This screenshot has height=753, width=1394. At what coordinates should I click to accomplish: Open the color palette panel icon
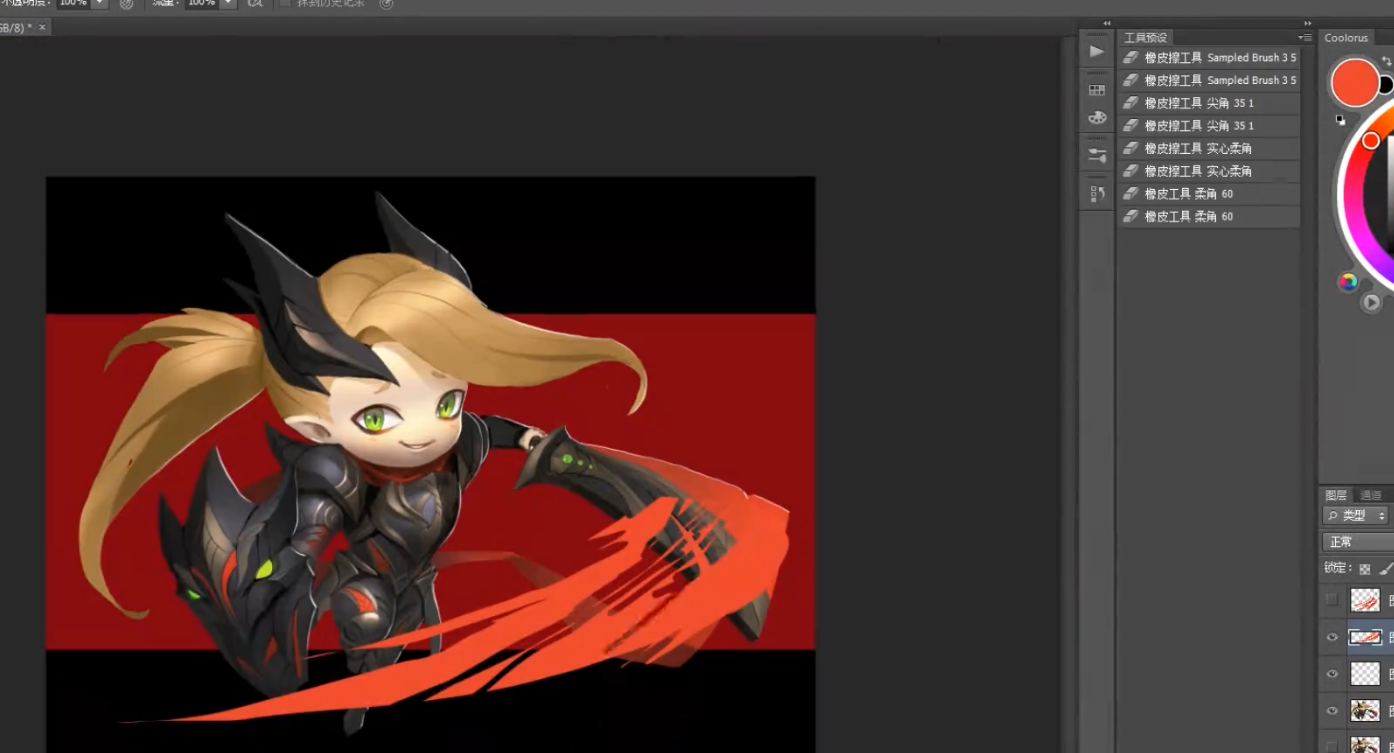(1097, 118)
